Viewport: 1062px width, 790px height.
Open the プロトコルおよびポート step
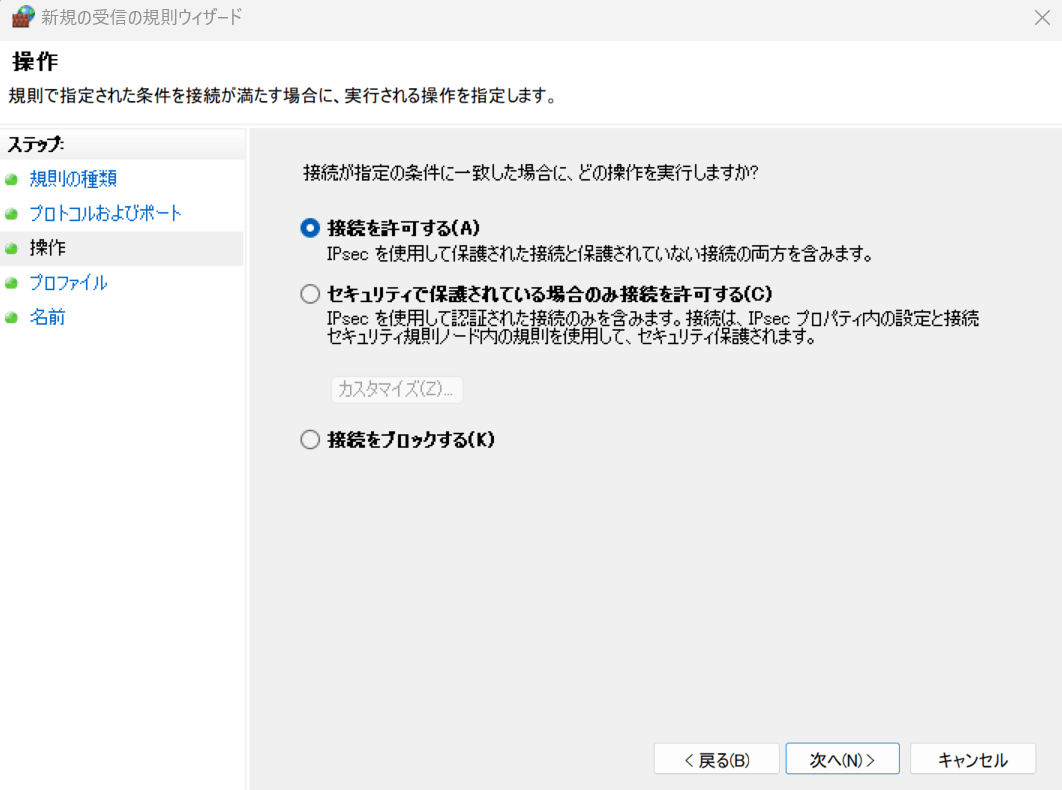click(105, 213)
